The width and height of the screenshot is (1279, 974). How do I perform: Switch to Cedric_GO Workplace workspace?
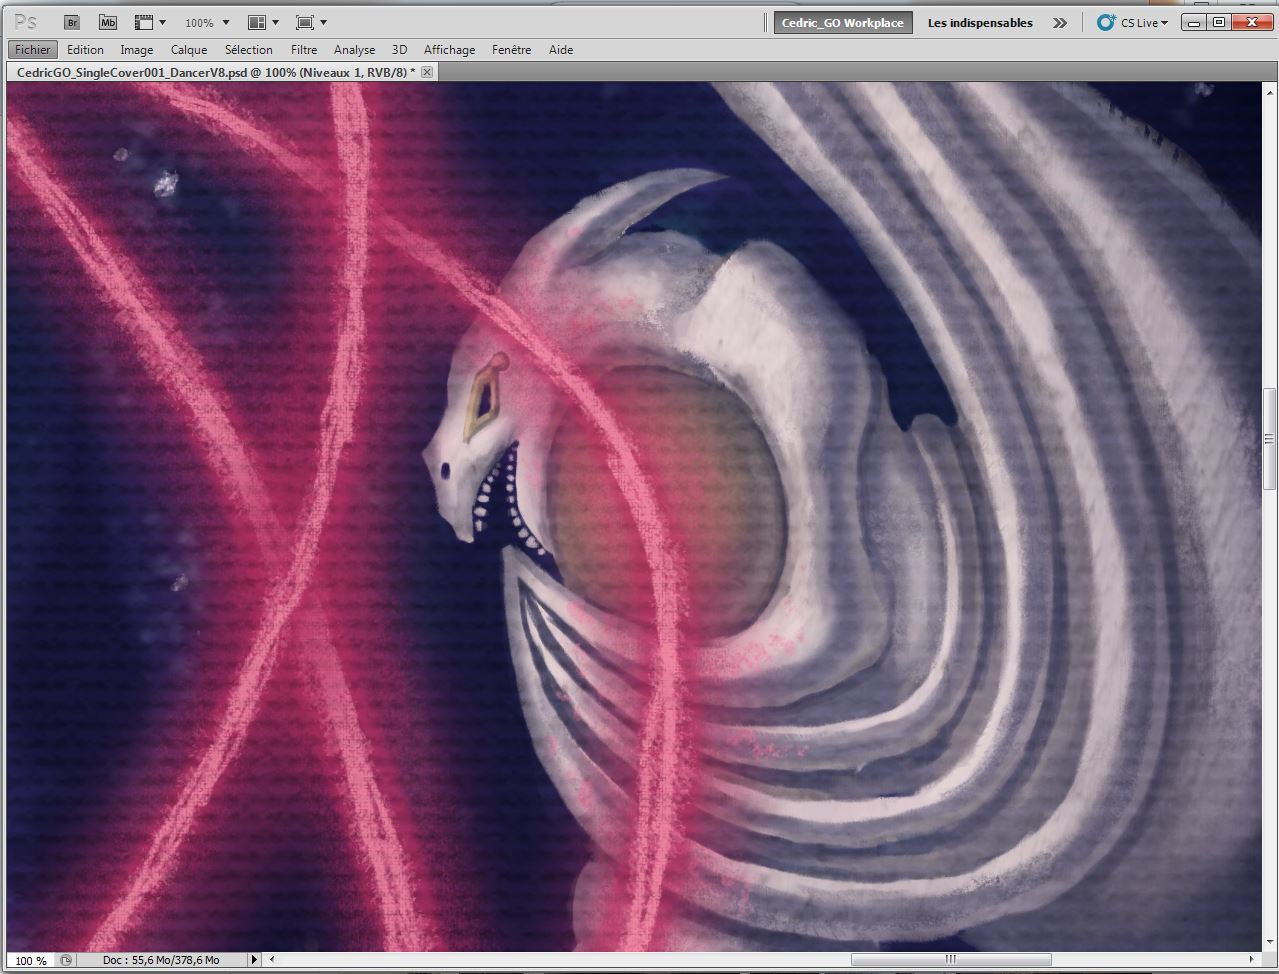842,23
